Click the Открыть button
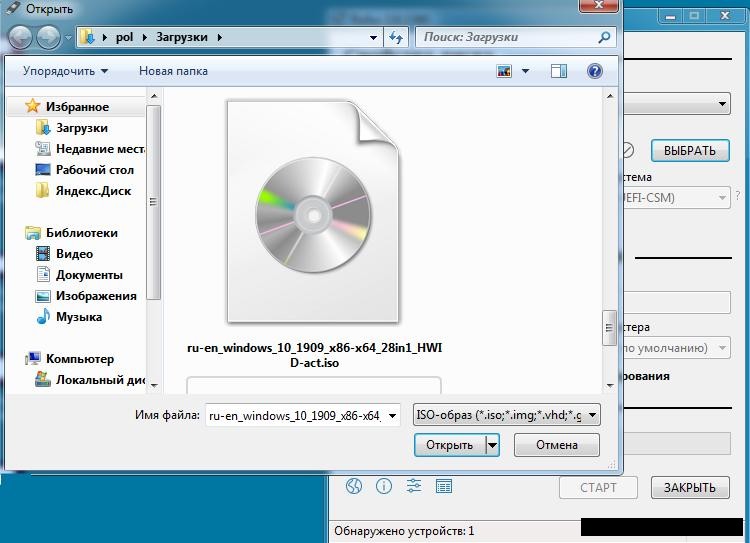Screen dimensions: 750x543 click(x=450, y=445)
